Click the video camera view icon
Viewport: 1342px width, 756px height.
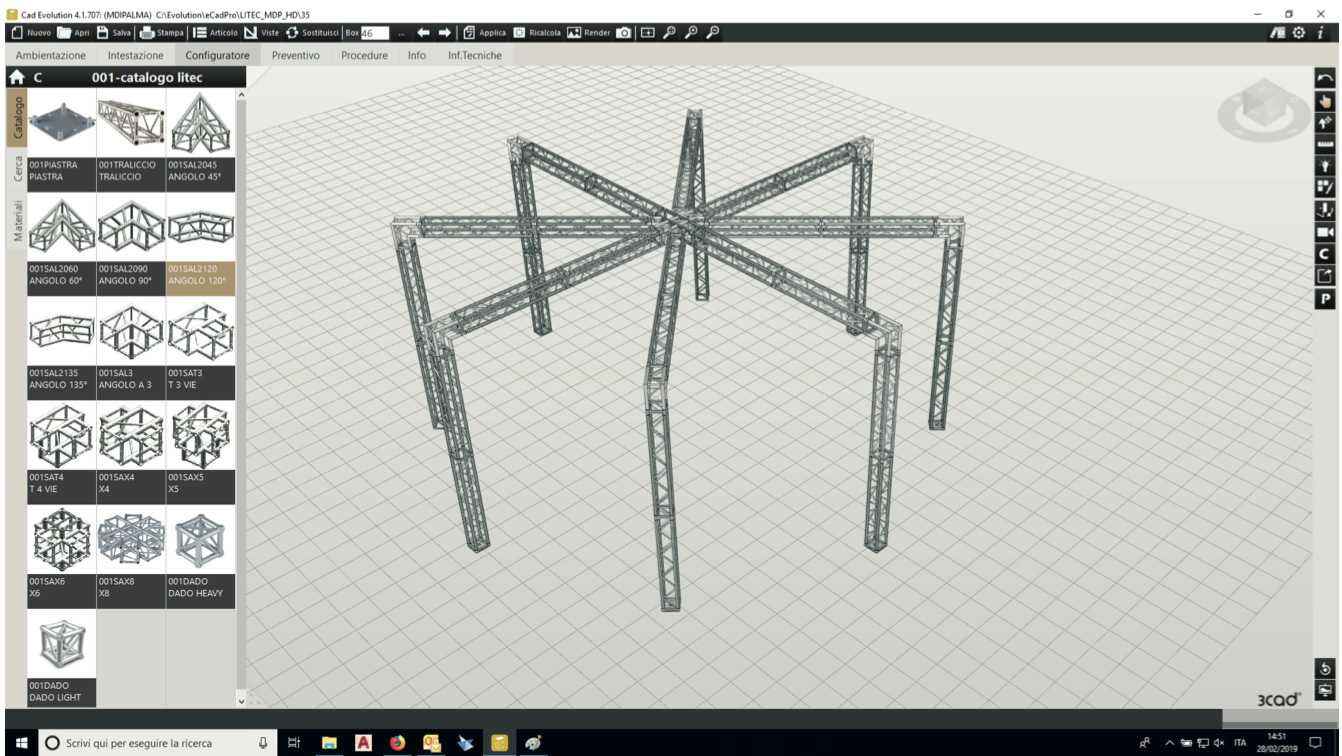[1325, 232]
